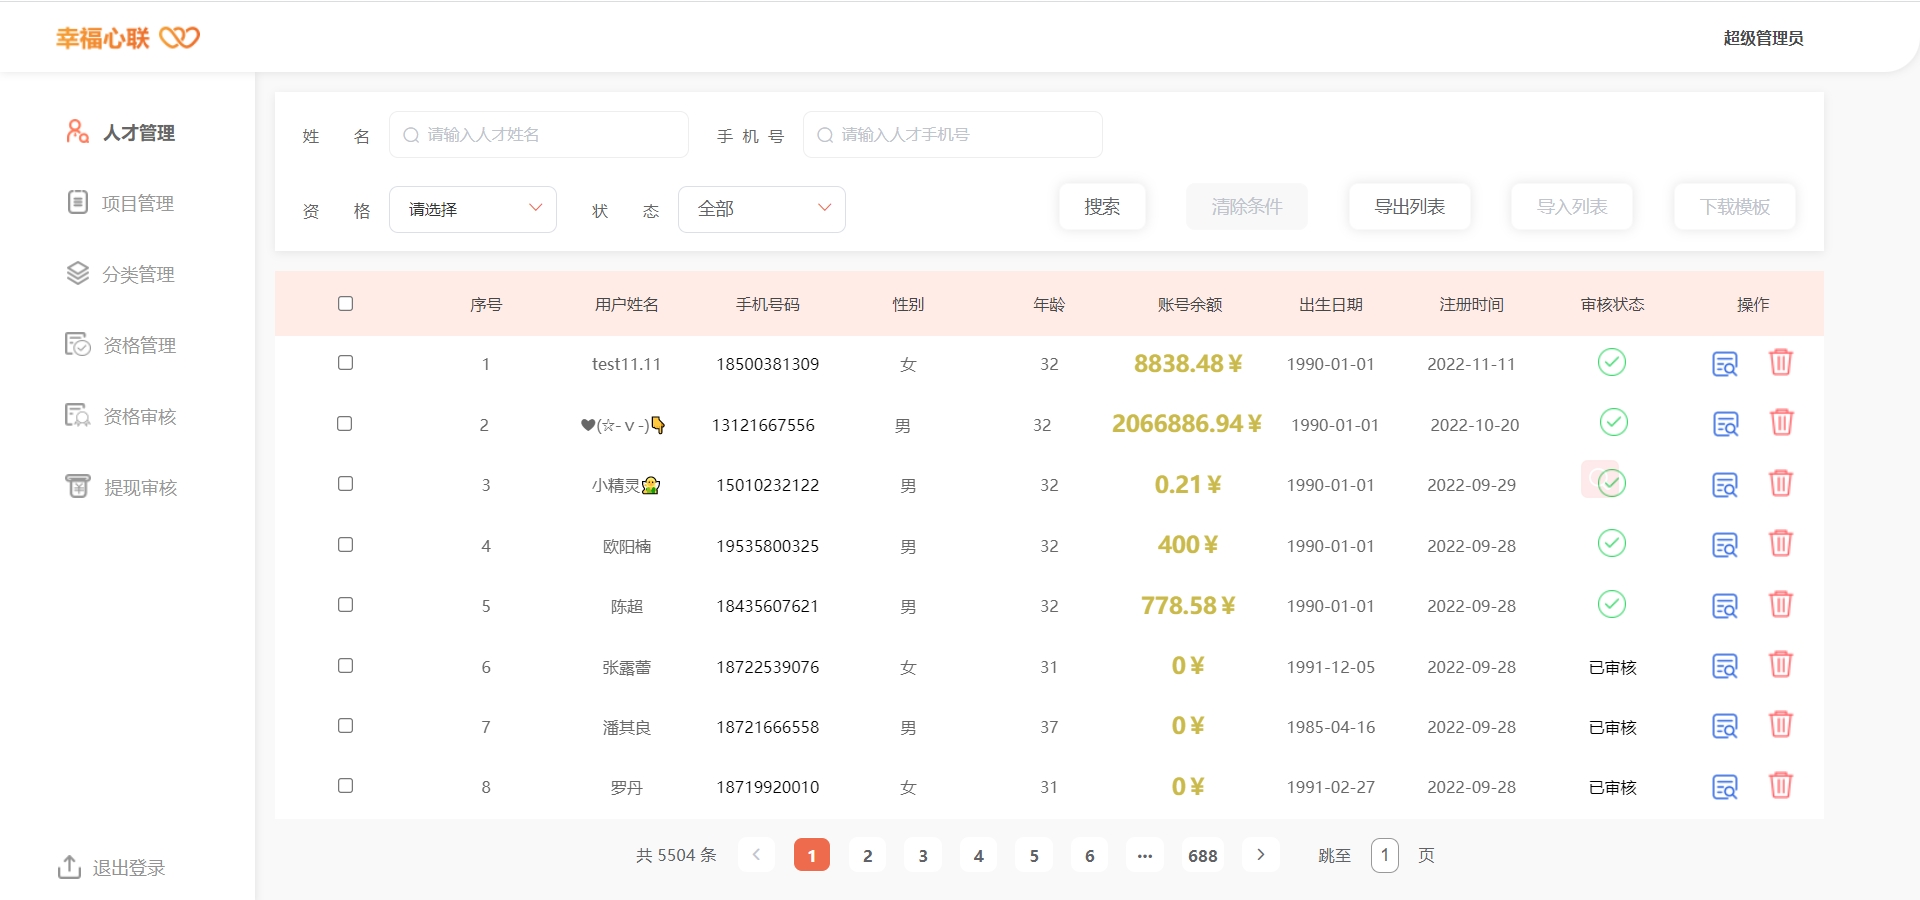The width and height of the screenshot is (1920, 900).
Task: Open details icon for test11.11
Action: [1725, 364]
